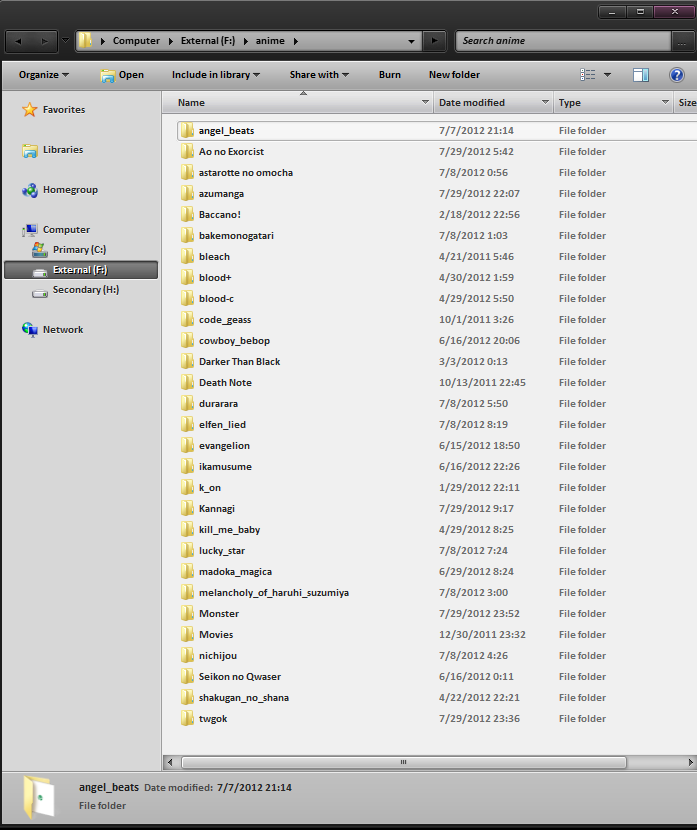Click the External (F:) drive icon
697x830 pixels.
click(40, 271)
